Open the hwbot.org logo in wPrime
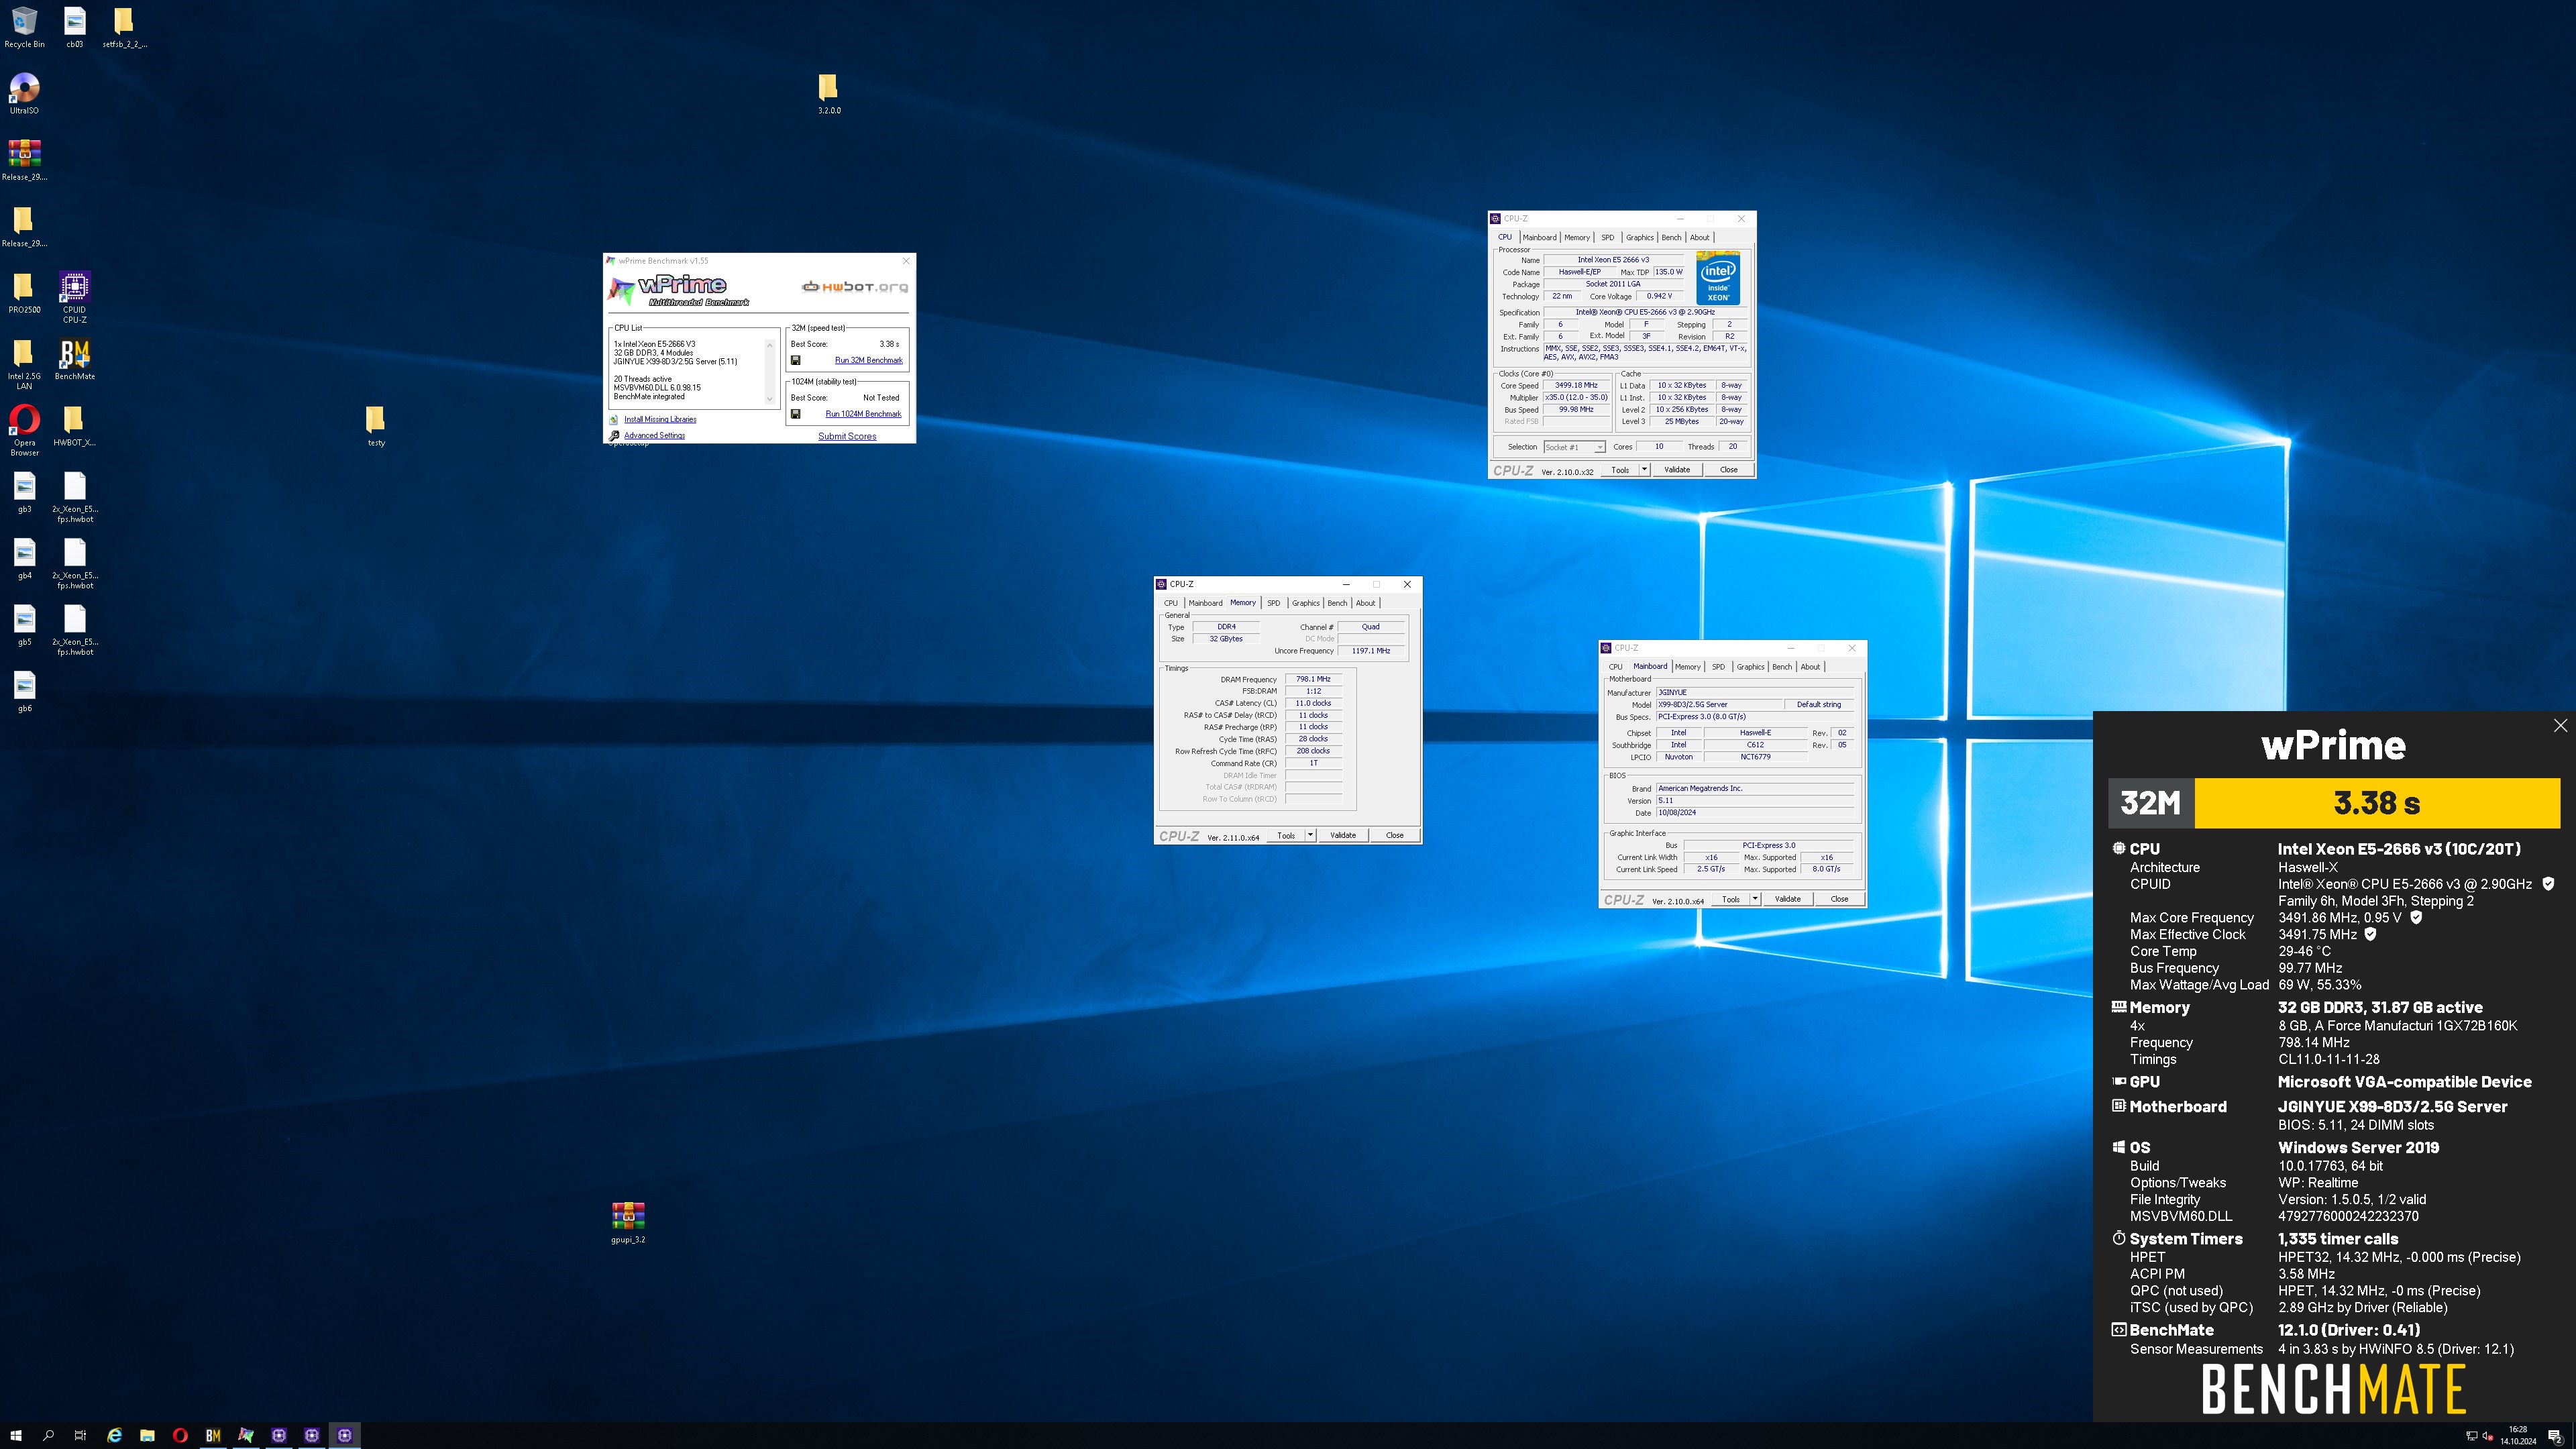 click(x=855, y=287)
